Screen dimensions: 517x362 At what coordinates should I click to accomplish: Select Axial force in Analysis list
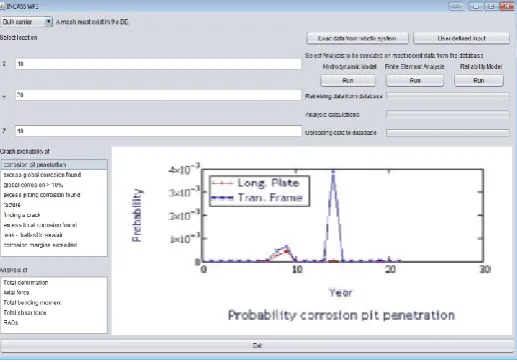[x=54, y=293]
